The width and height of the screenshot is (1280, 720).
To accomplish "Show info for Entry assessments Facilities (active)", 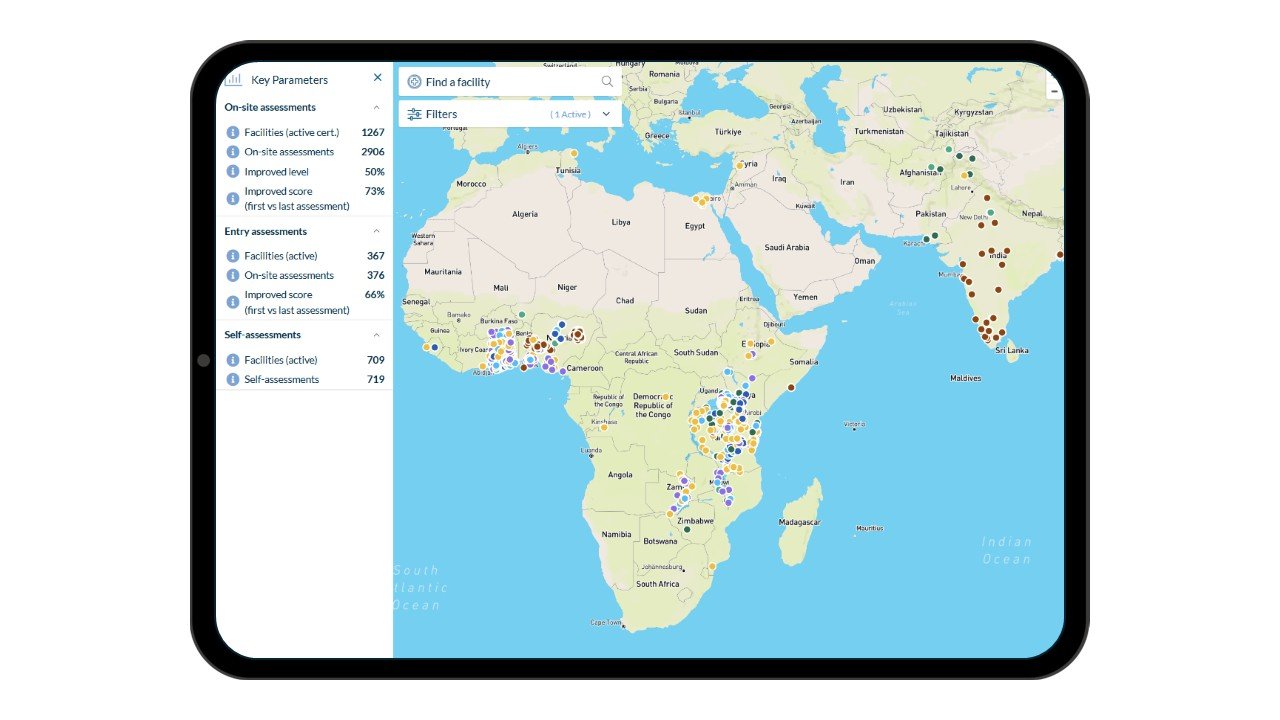I will (x=233, y=256).
